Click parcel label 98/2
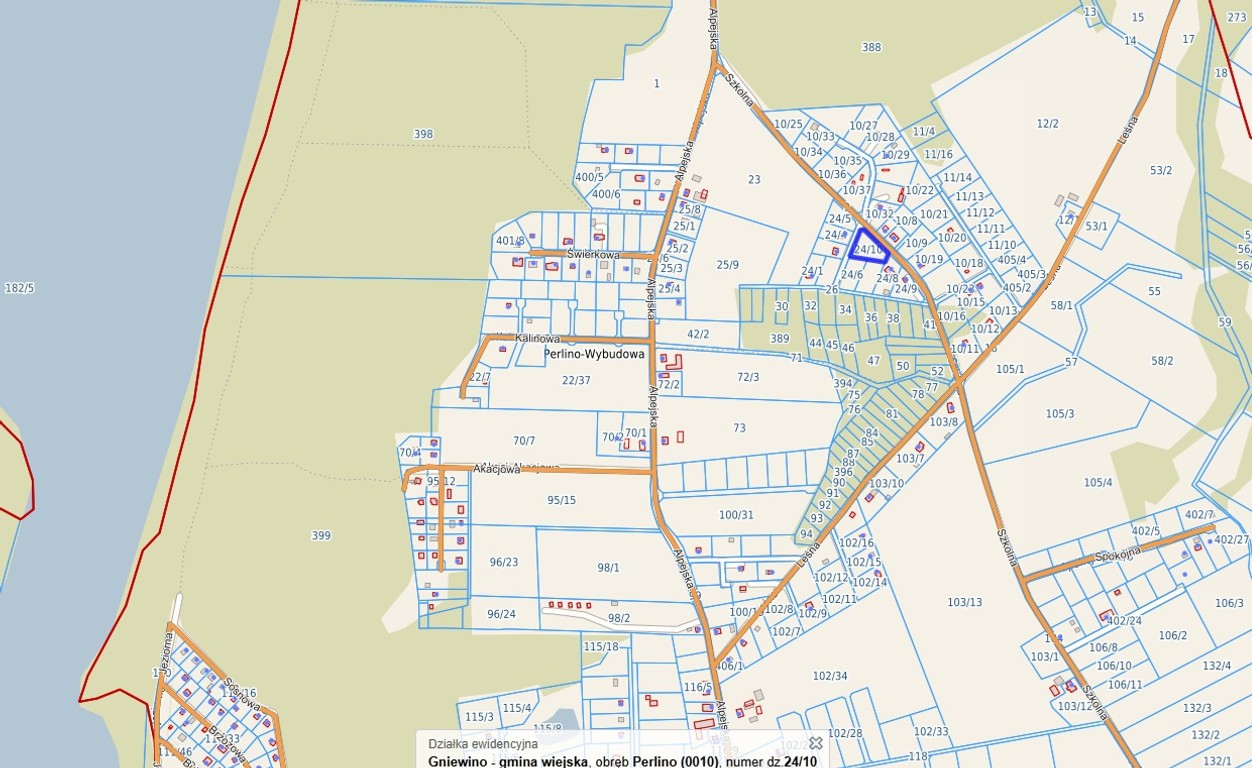 [619, 618]
